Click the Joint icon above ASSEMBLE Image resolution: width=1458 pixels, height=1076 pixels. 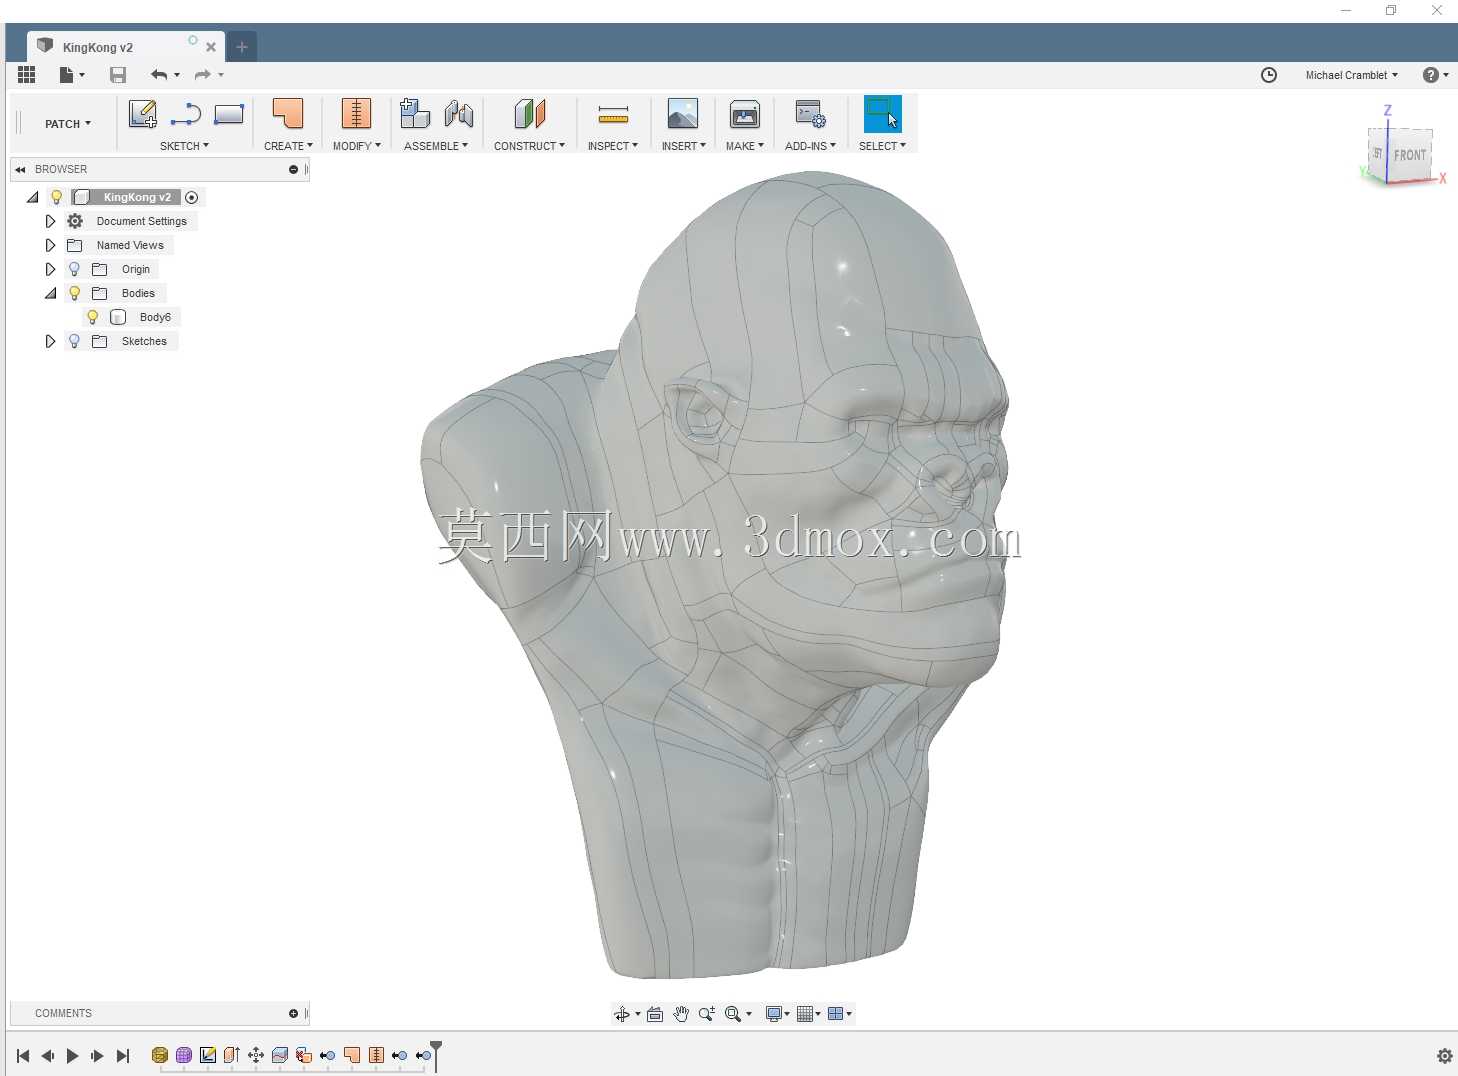point(459,114)
